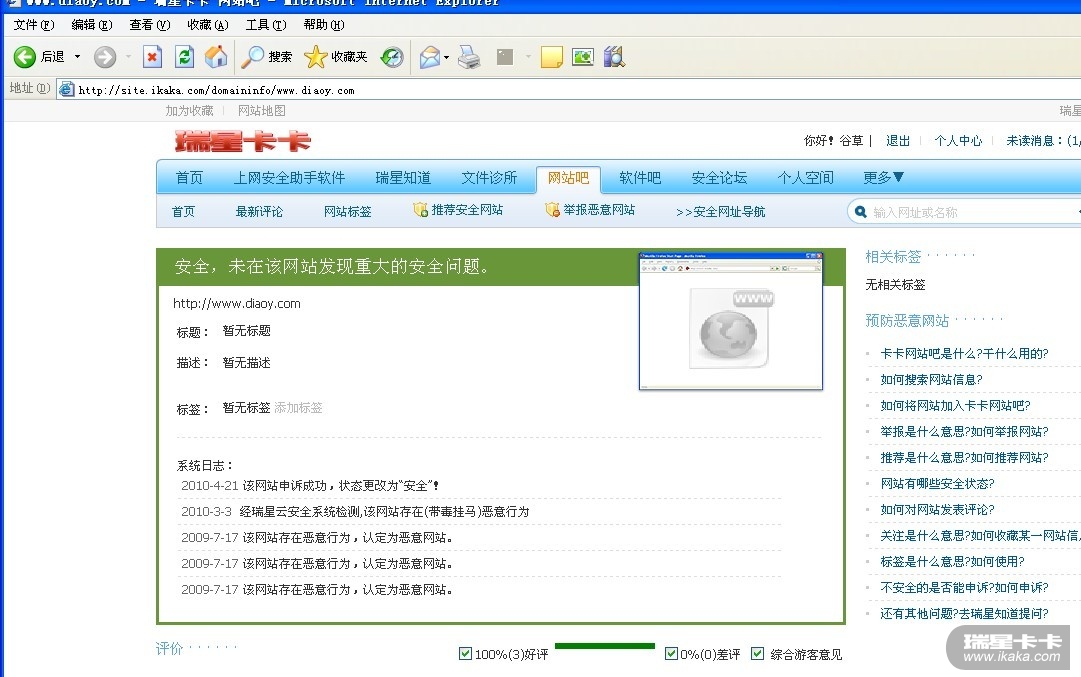Click the green rating progress bar

click(605, 646)
